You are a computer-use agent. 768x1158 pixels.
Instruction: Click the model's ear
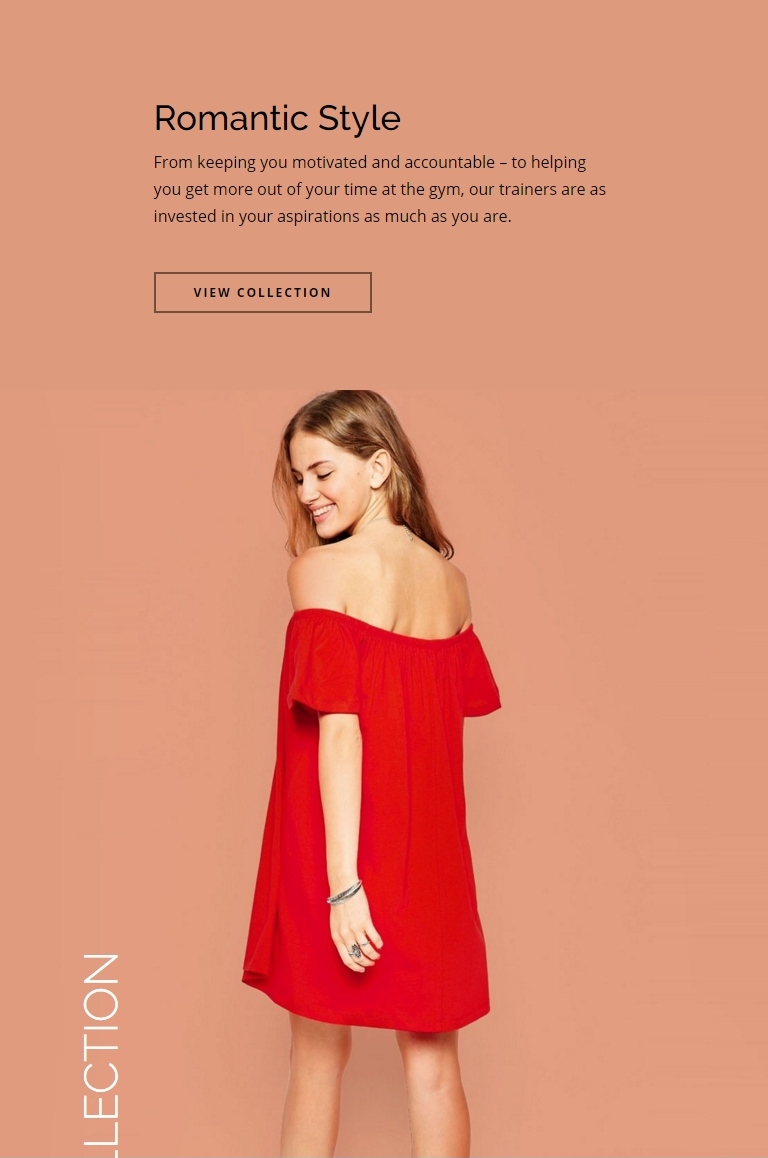click(380, 470)
